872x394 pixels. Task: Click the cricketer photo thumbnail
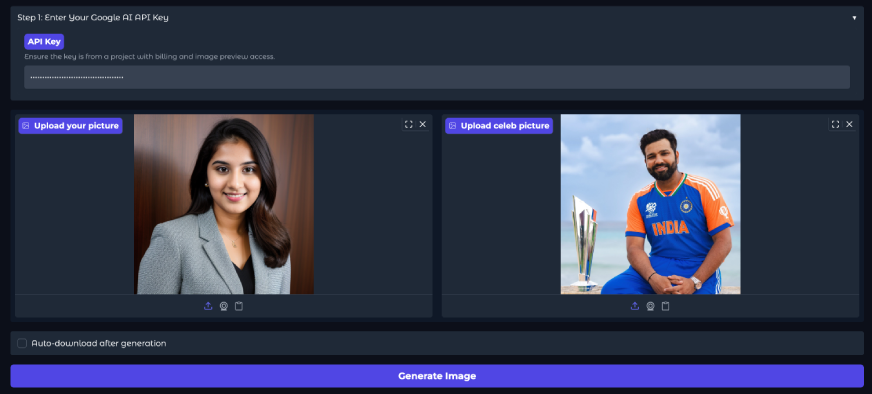tap(651, 204)
